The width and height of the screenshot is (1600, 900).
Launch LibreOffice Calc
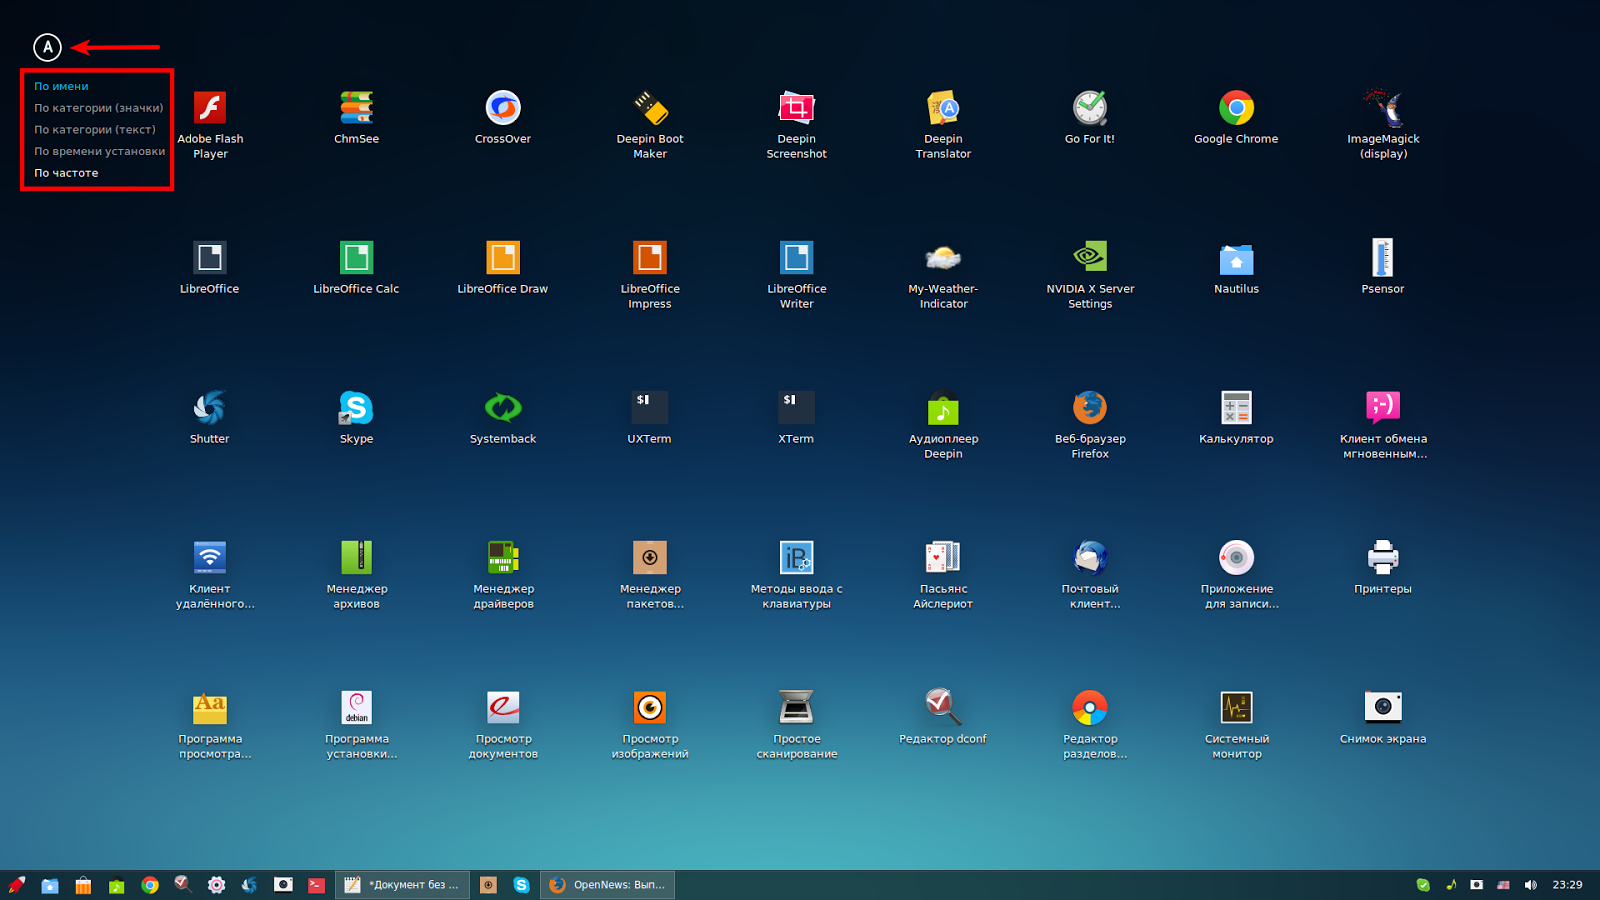coord(356,258)
